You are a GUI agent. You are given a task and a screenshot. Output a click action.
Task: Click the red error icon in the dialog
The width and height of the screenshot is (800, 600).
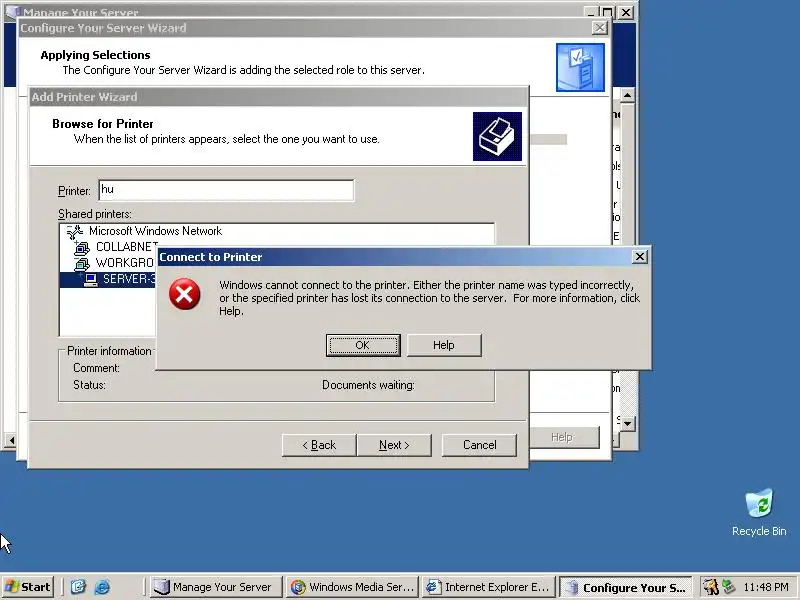pyautogui.click(x=184, y=294)
